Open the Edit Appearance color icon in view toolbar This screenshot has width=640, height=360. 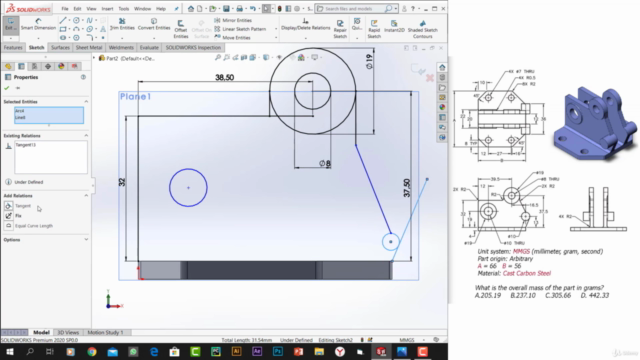coord(301,58)
